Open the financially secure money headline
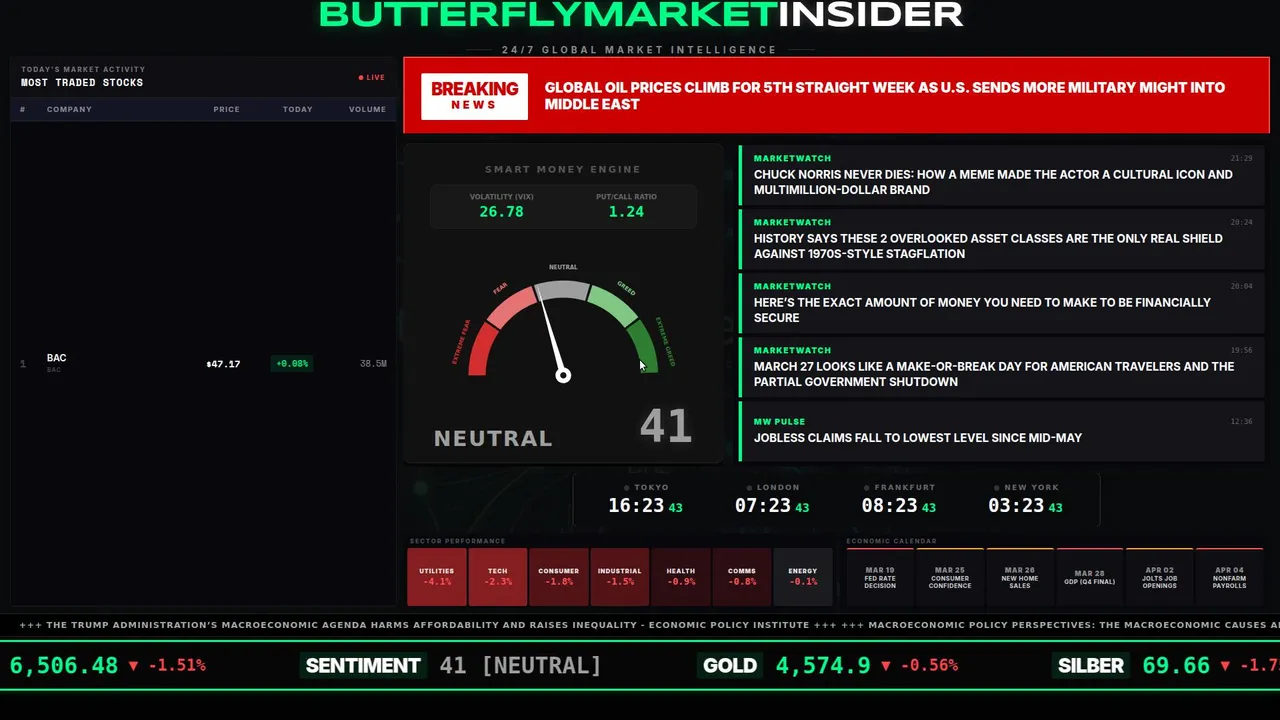 (x=1002, y=302)
